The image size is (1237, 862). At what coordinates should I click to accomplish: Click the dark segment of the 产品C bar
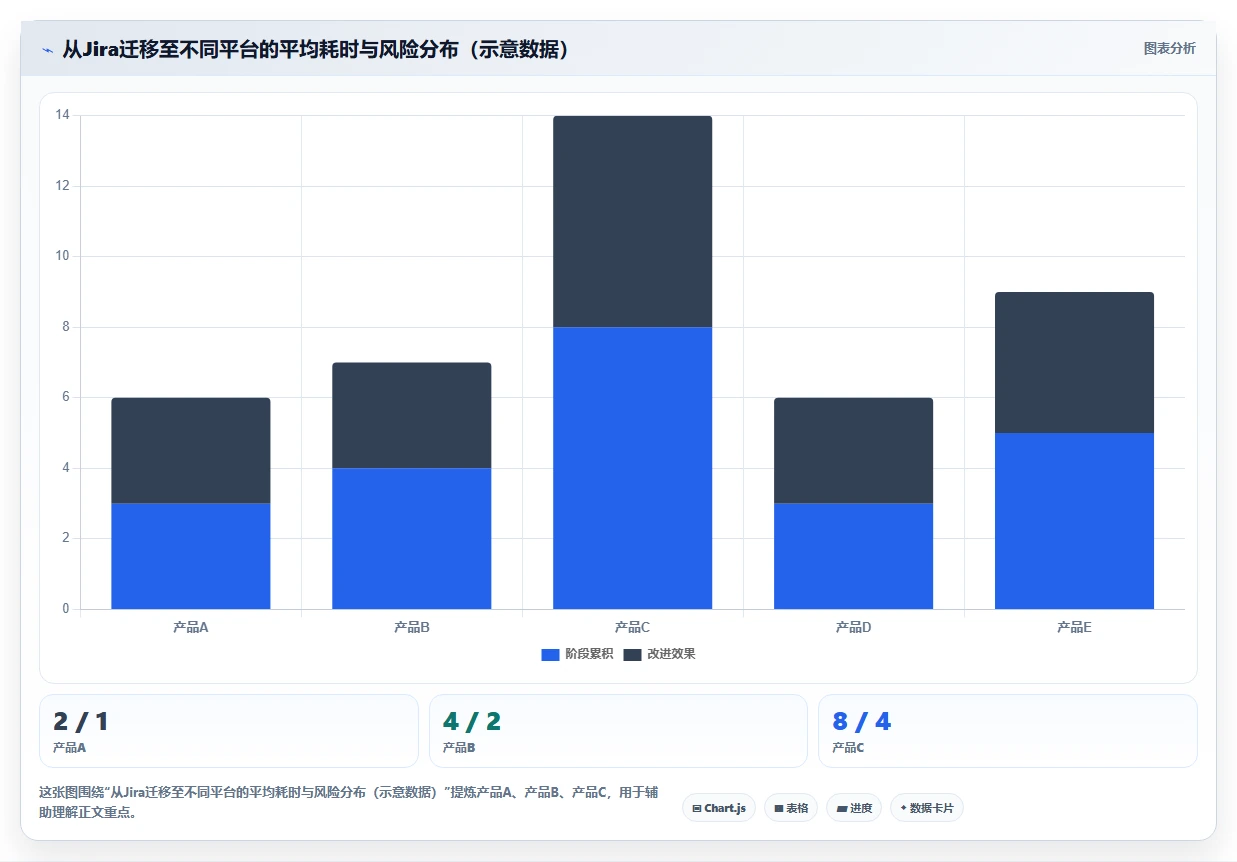[633, 221]
